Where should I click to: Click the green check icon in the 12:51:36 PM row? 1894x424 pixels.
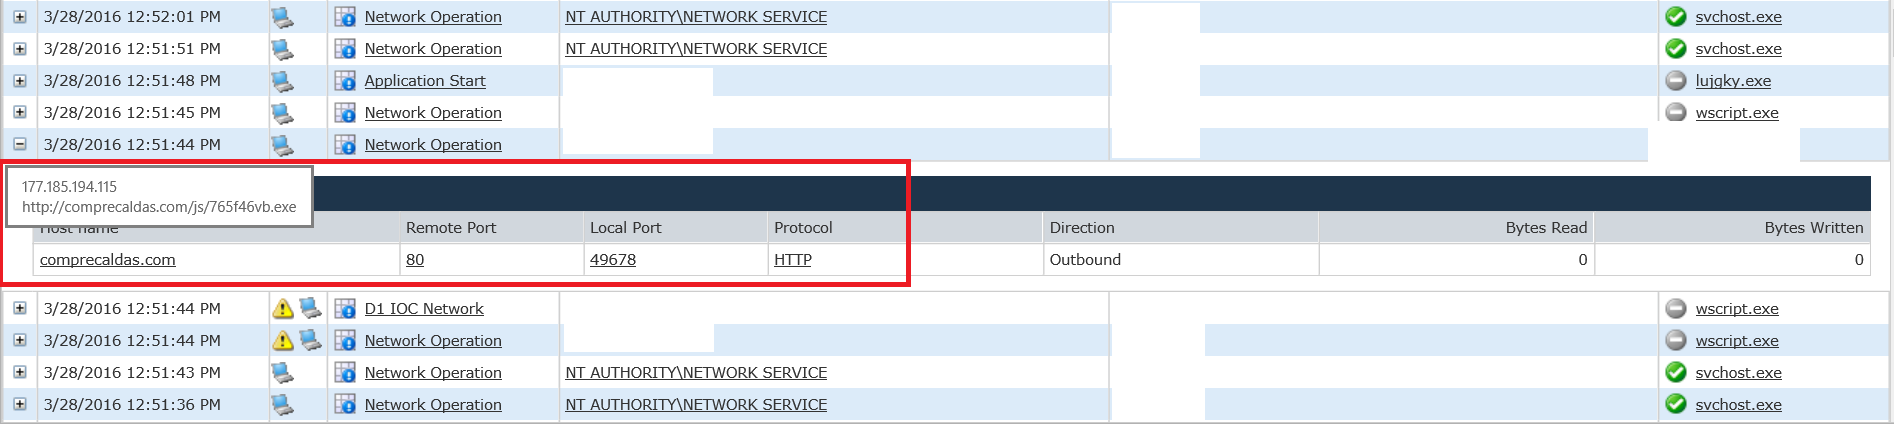(1676, 405)
